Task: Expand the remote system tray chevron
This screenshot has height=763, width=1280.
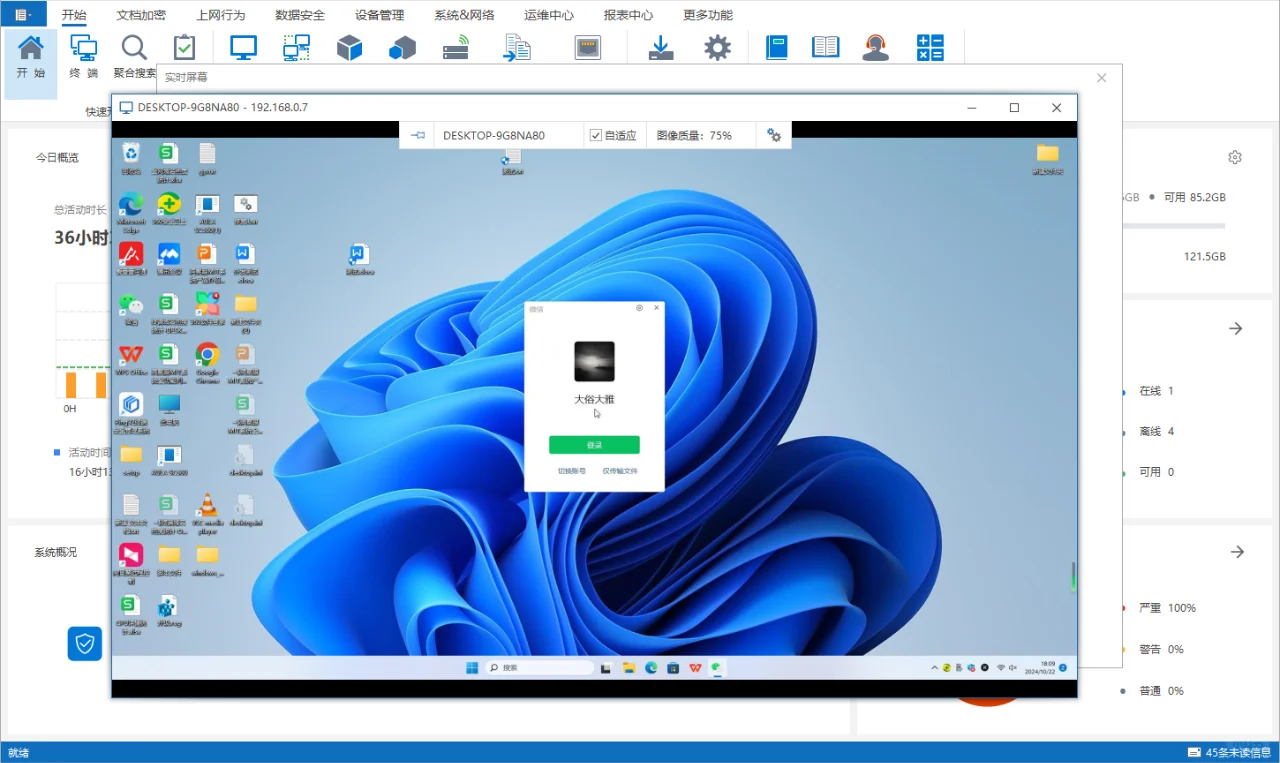Action: coord(937,668)
